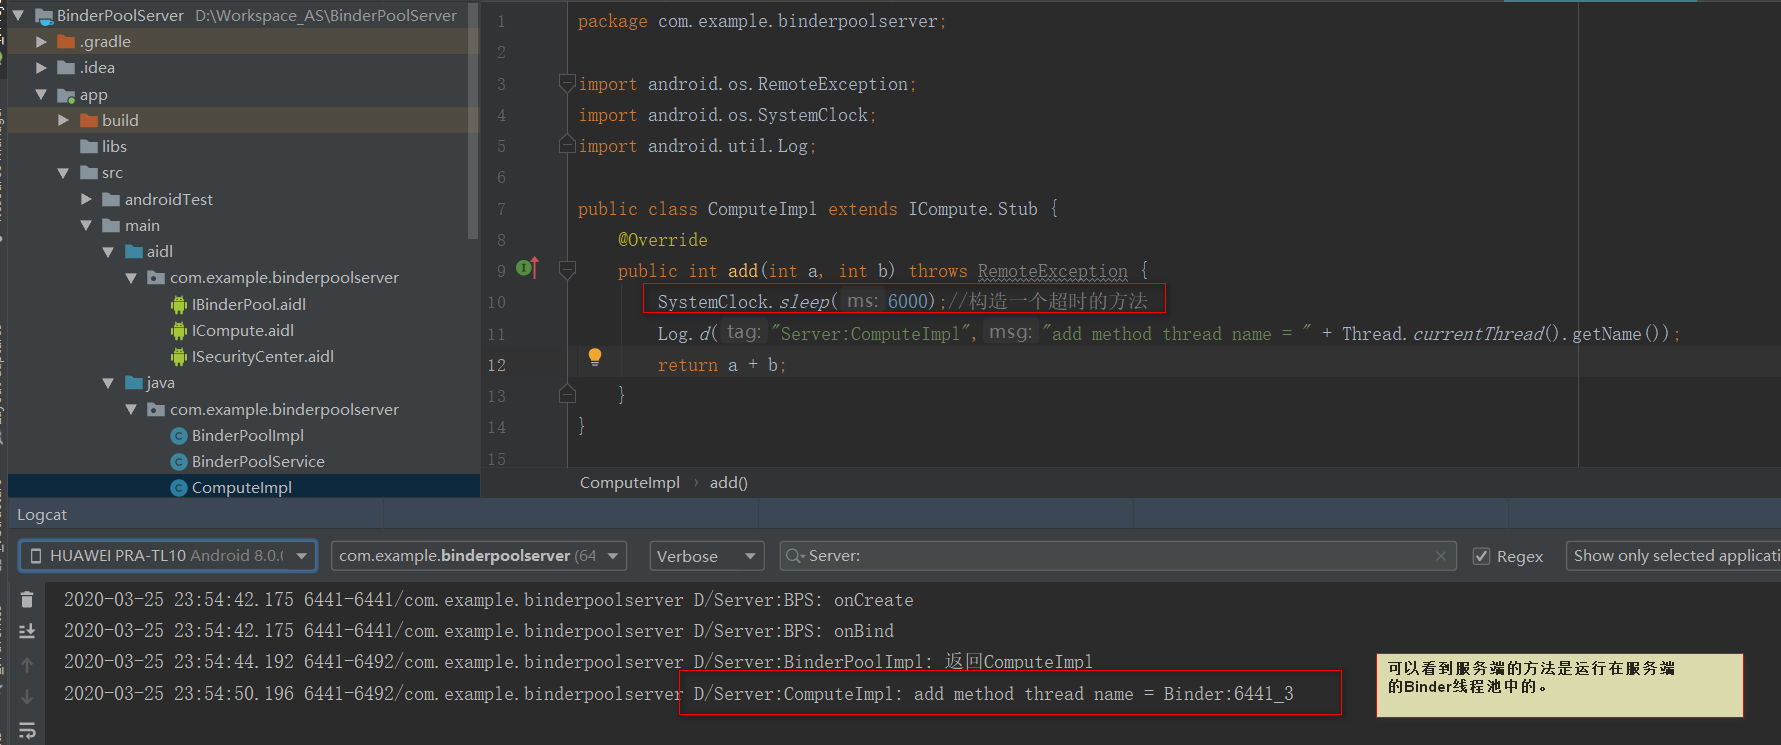
Task: Click the BinderPoolService class icon
Action: coord(179,461)
